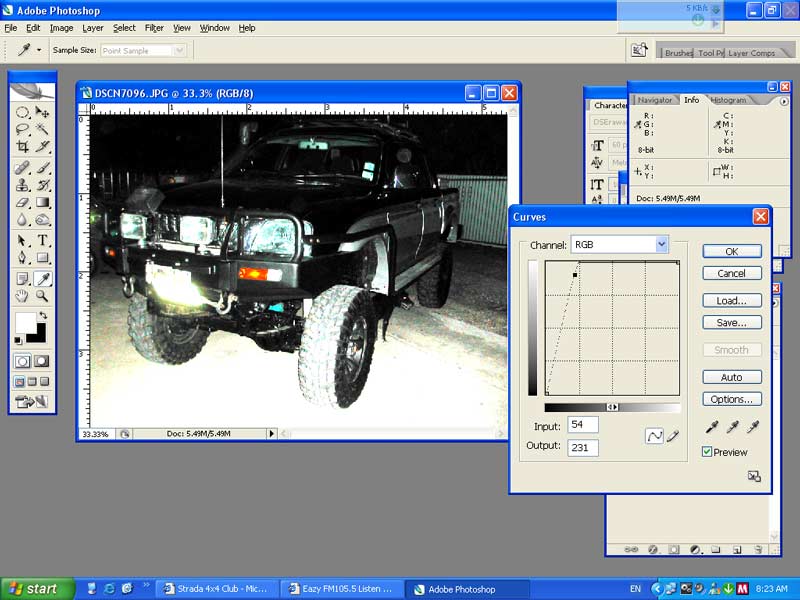800x600 pixels.
Task: Expand the Sample Size dropdown
Action: pyautogui.click(x=179, y=50)
